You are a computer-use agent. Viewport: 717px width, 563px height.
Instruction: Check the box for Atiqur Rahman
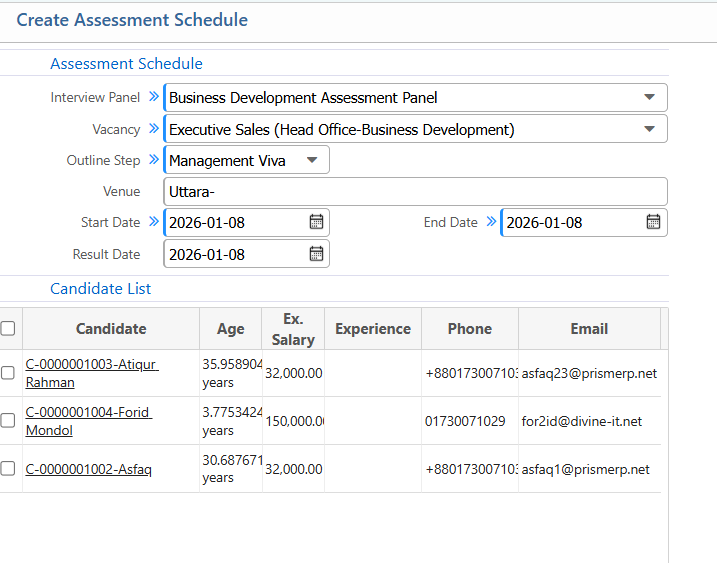[x=8, y=373]
